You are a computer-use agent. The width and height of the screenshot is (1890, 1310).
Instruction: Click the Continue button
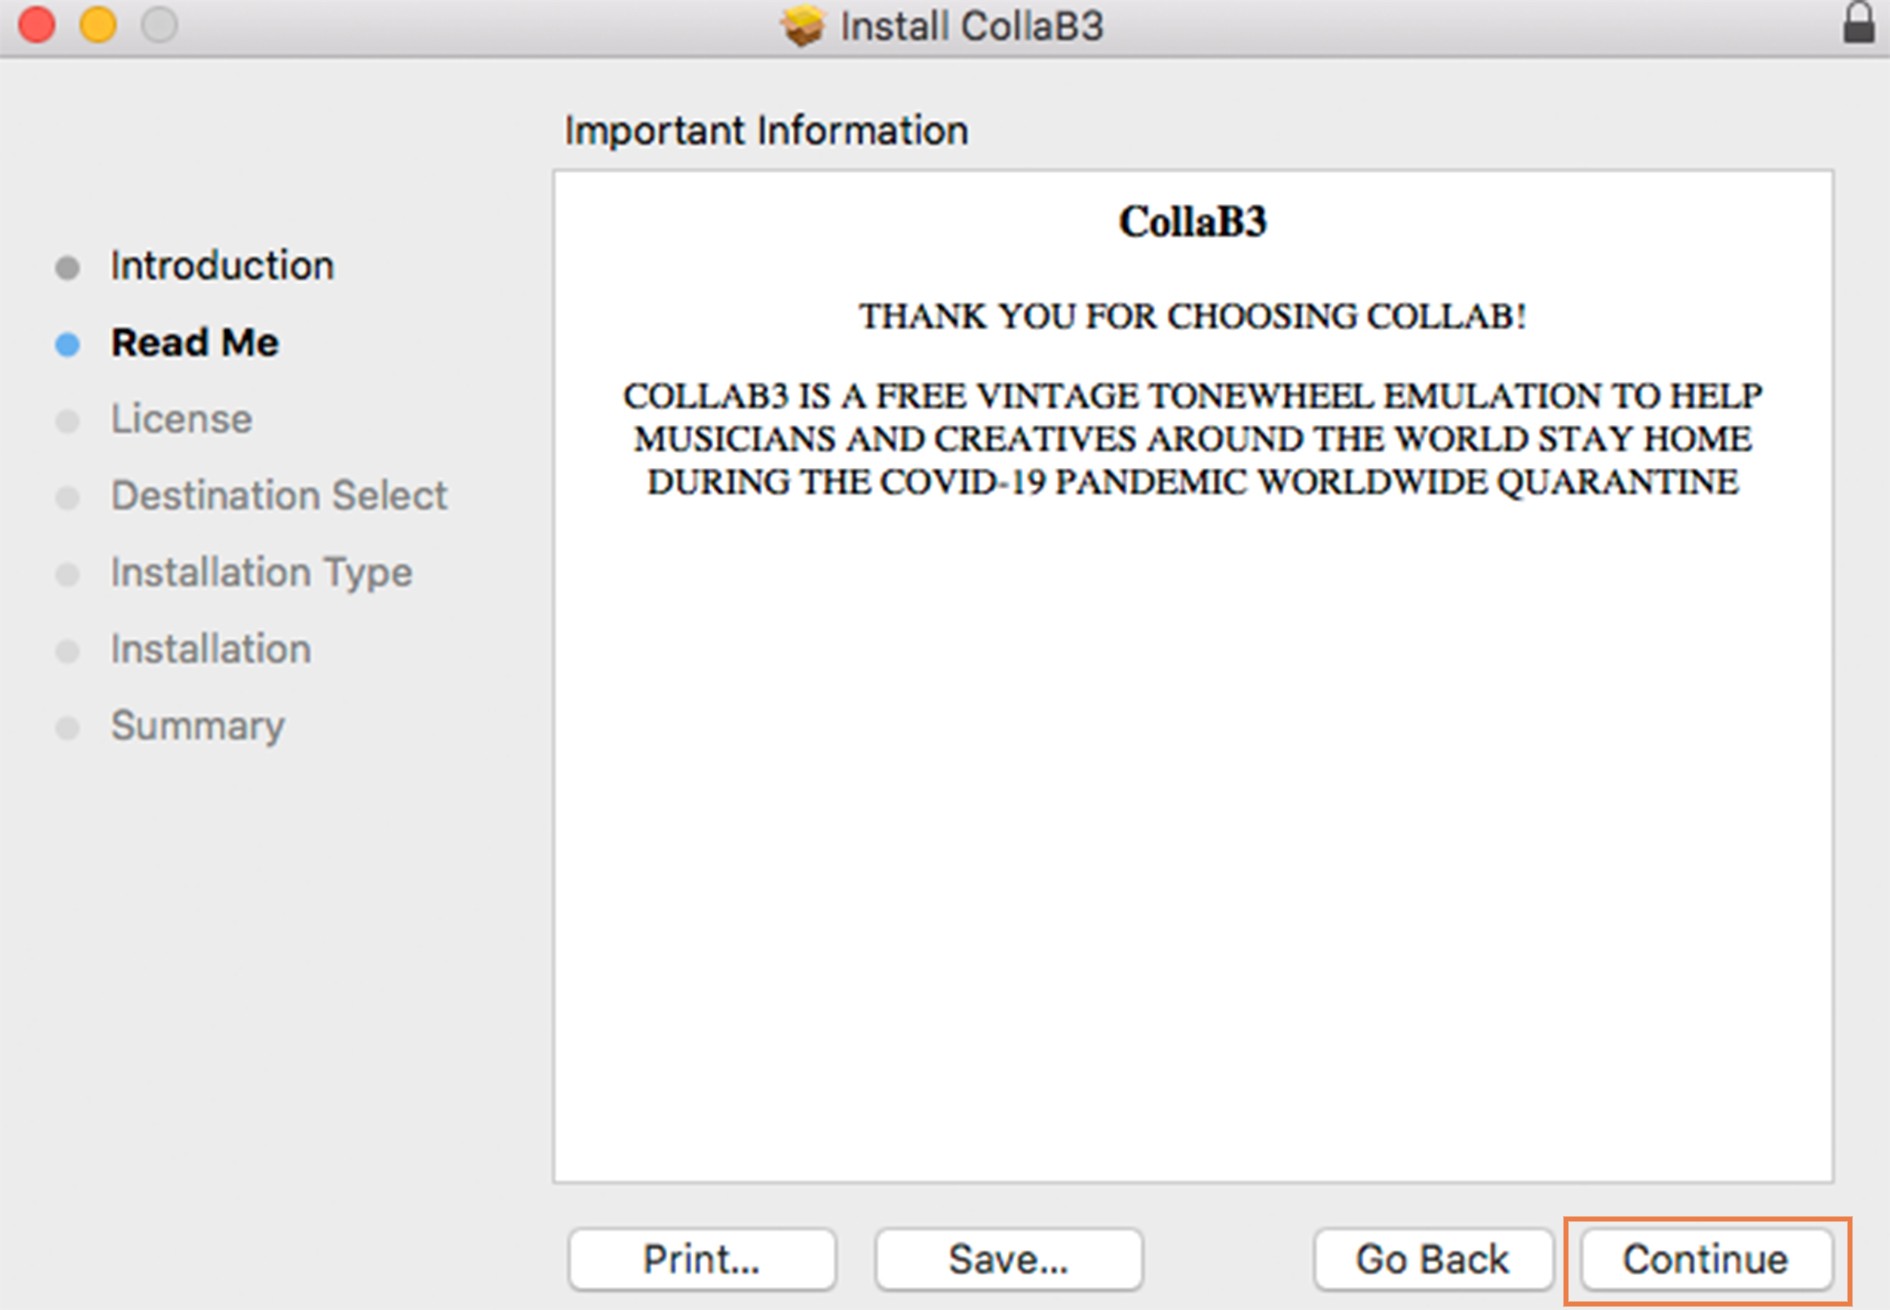(1706, 1259)
